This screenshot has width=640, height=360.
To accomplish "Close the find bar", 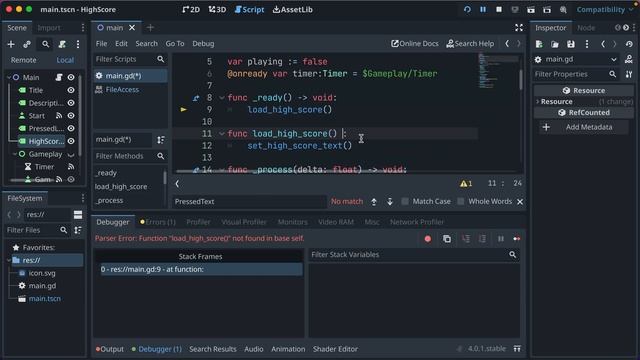I will tap(520, 202).
